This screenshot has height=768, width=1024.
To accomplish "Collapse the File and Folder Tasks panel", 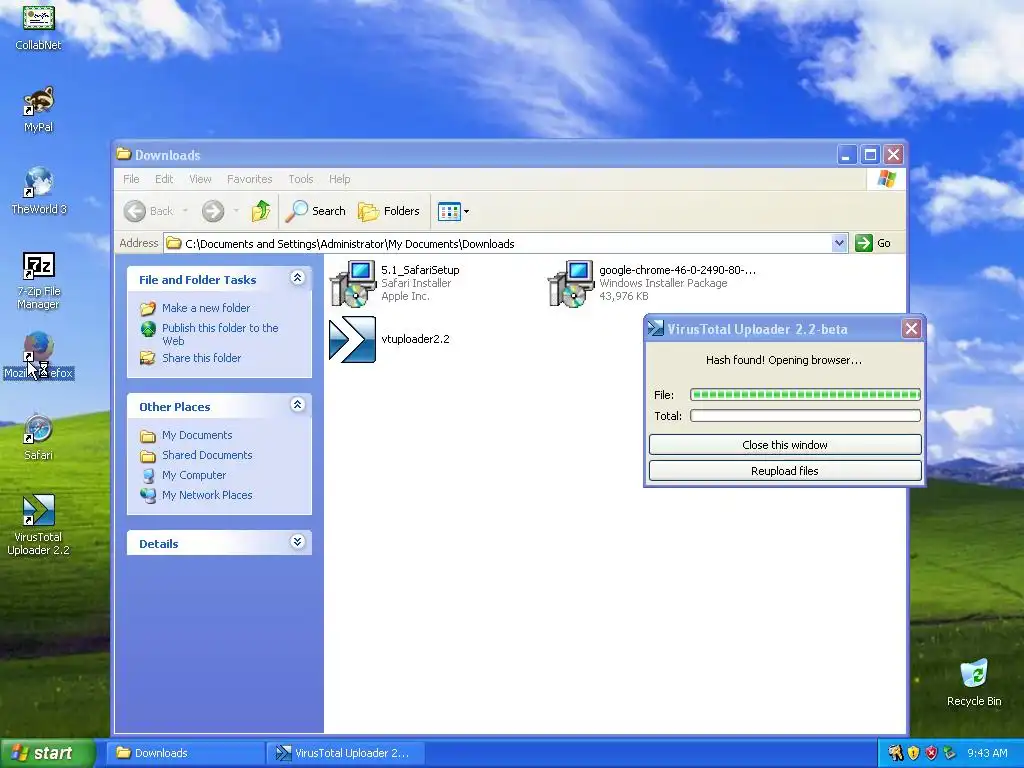I will (x=297, y=278).
